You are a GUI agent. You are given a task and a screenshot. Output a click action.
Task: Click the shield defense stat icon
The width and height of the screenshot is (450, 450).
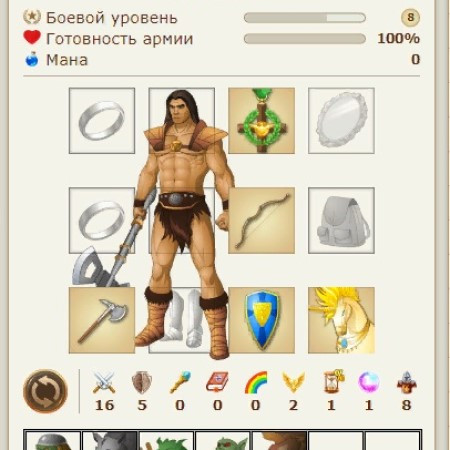142,382
